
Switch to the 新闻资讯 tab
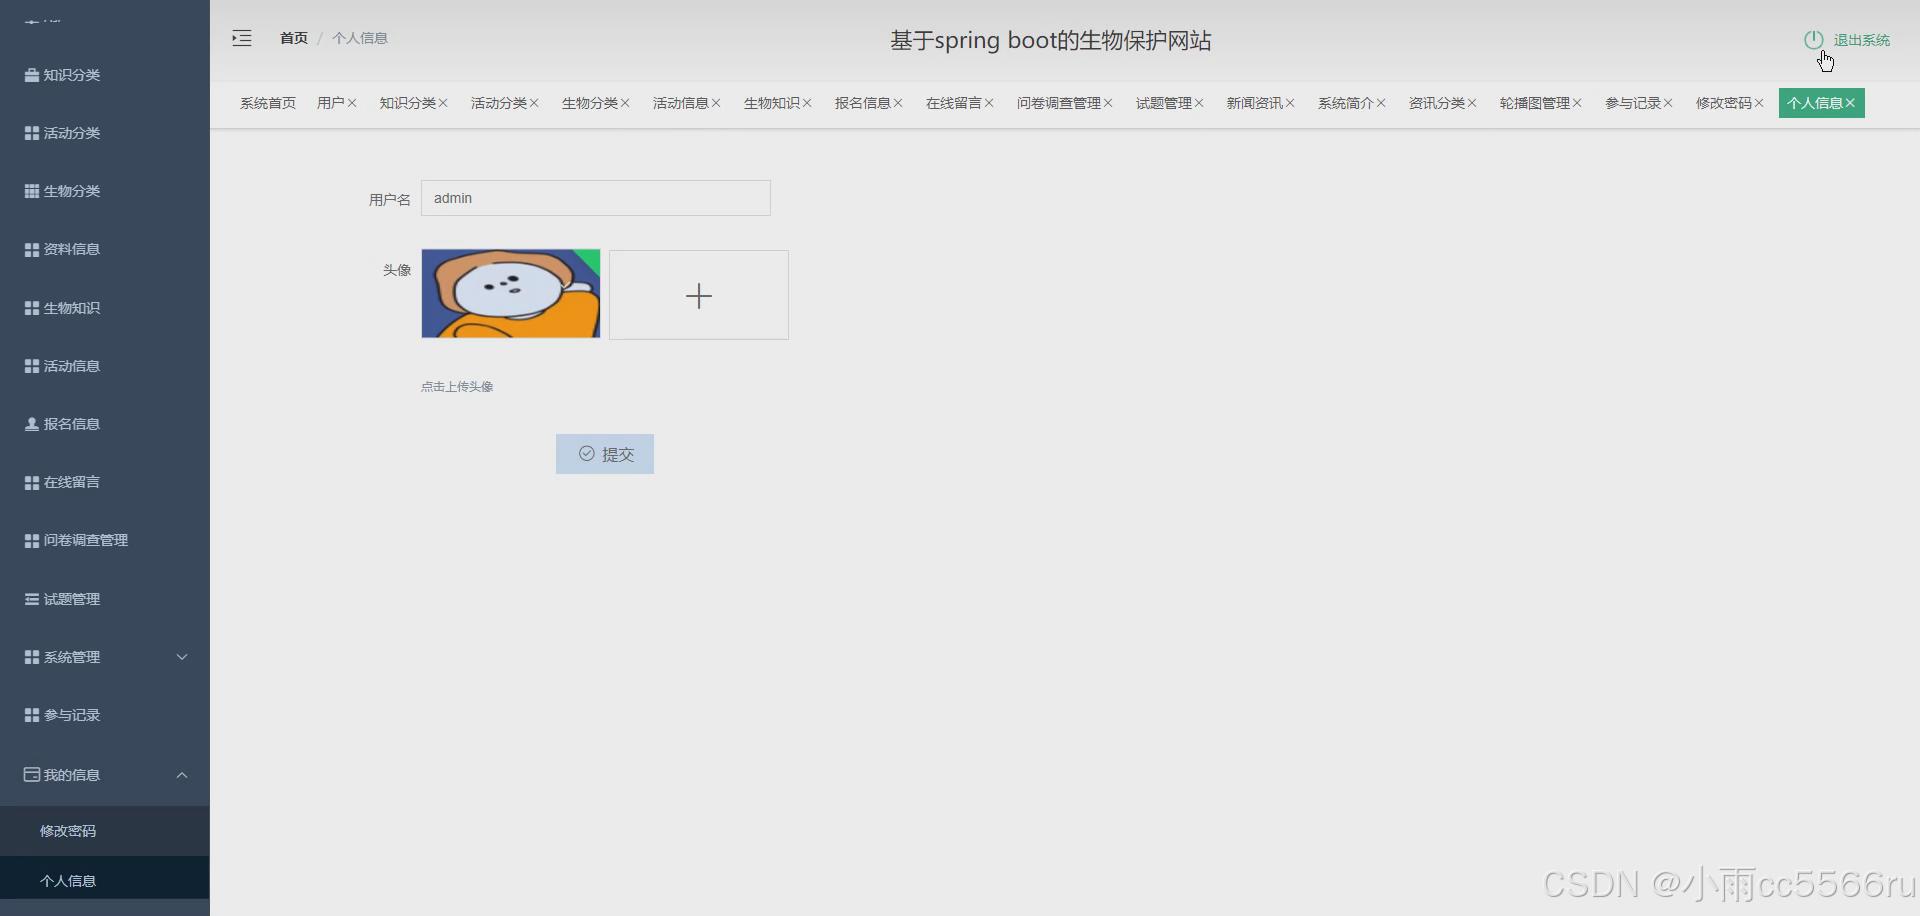click(x=1253, y=102)
